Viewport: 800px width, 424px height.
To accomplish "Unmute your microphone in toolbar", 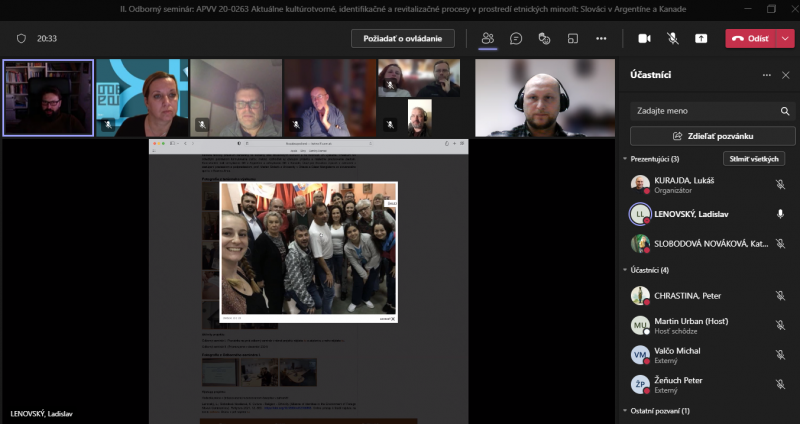I will point(673,38).
